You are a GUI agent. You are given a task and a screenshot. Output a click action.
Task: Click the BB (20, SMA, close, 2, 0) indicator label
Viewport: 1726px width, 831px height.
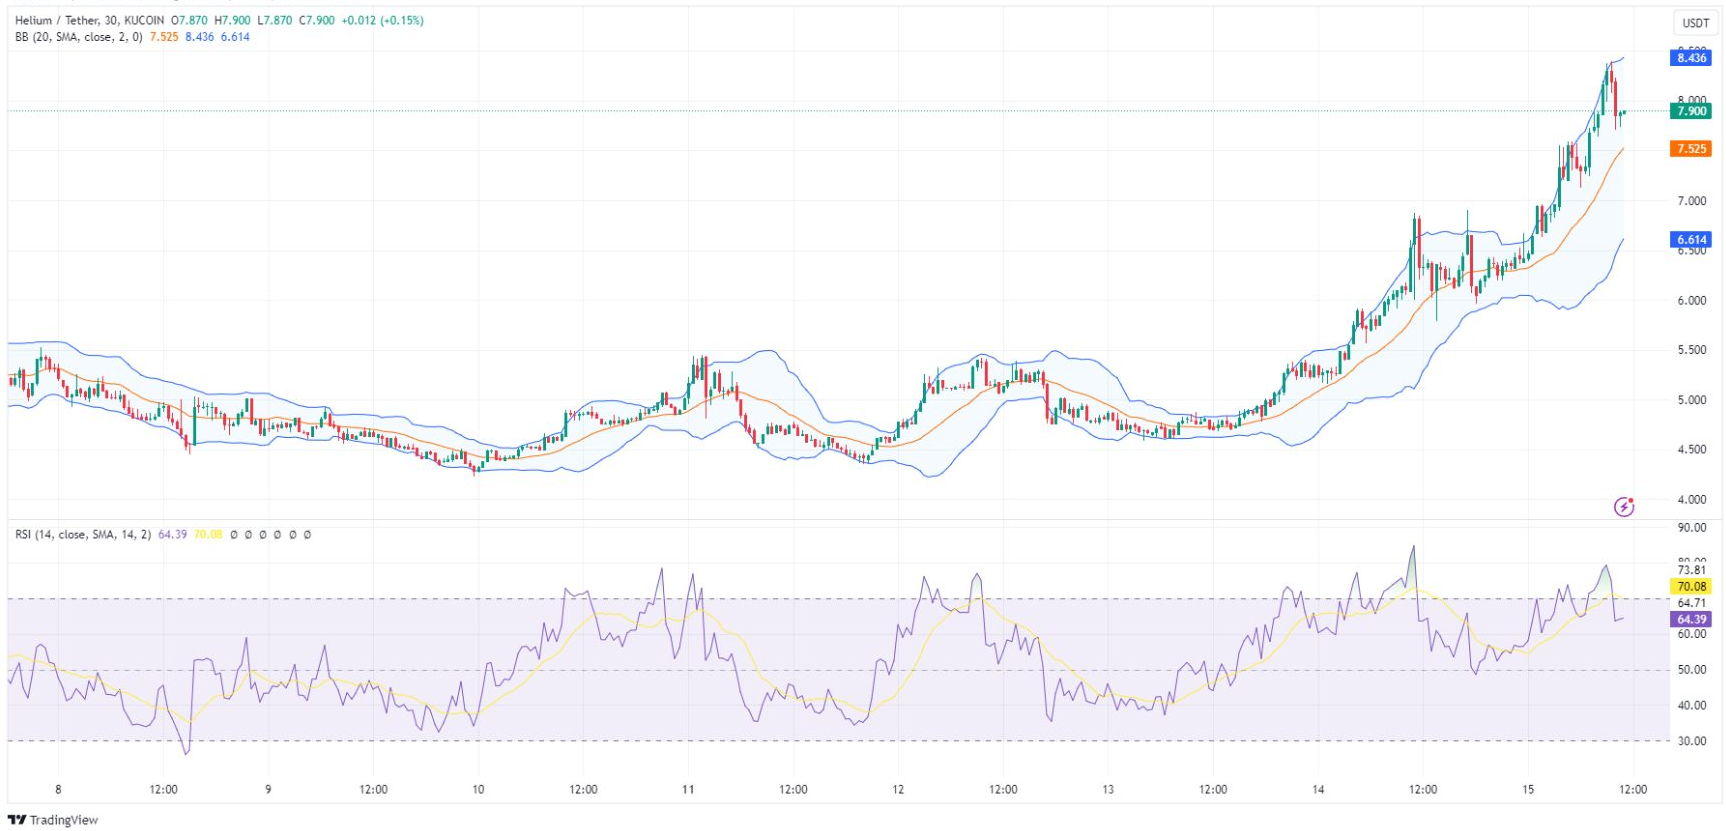coord(79,37)
